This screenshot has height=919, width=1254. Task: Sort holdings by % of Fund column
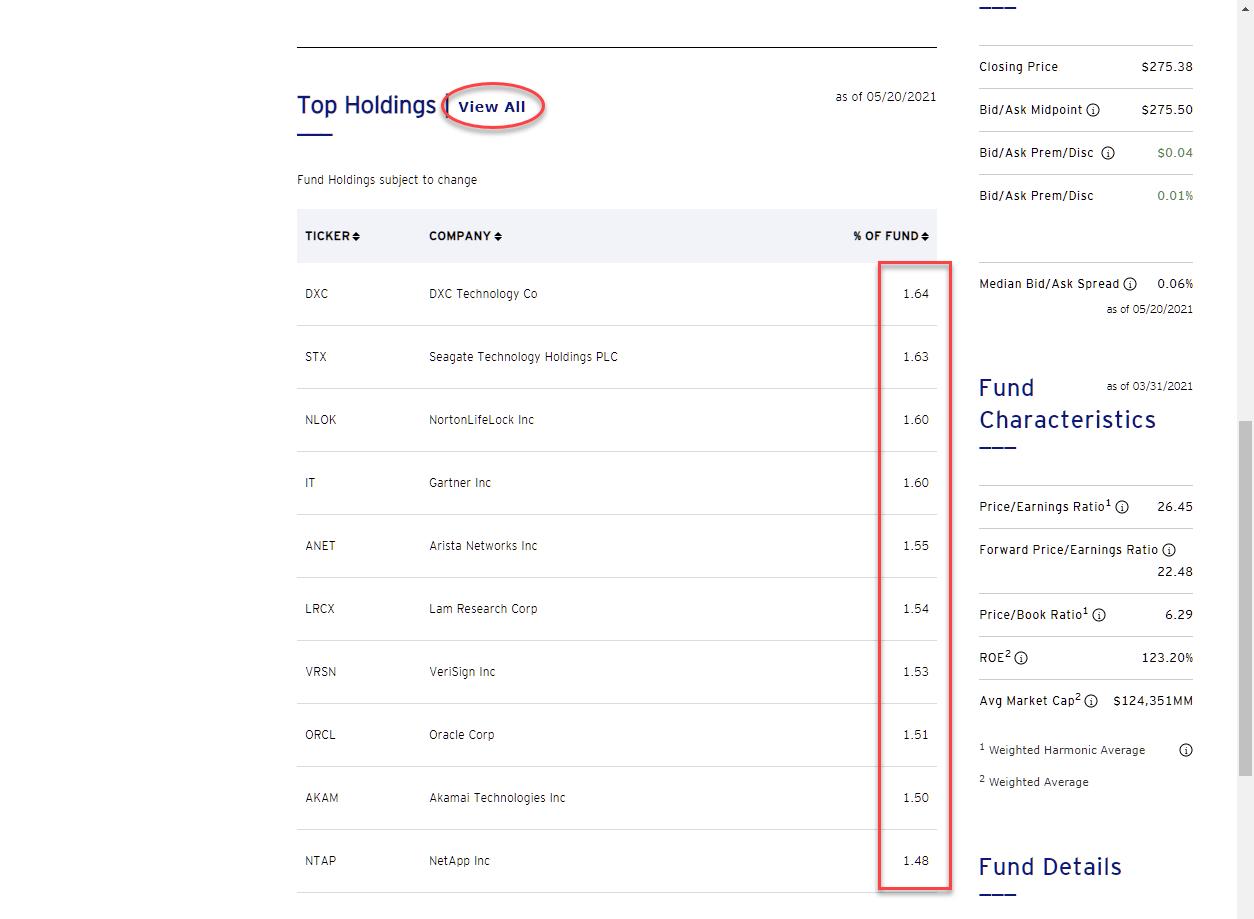[x=890, y=236]
